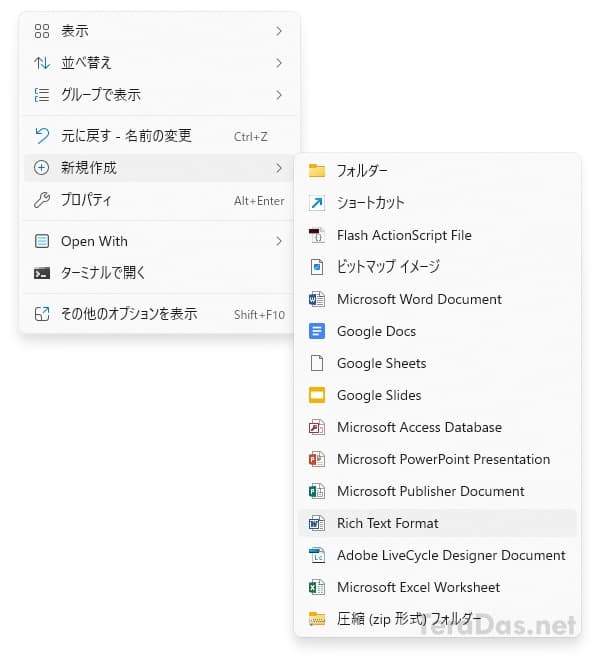Click the terminal icon next to ターミナルで開く
This screenshot has height=659, width=600.
click(x=42, y=274)
